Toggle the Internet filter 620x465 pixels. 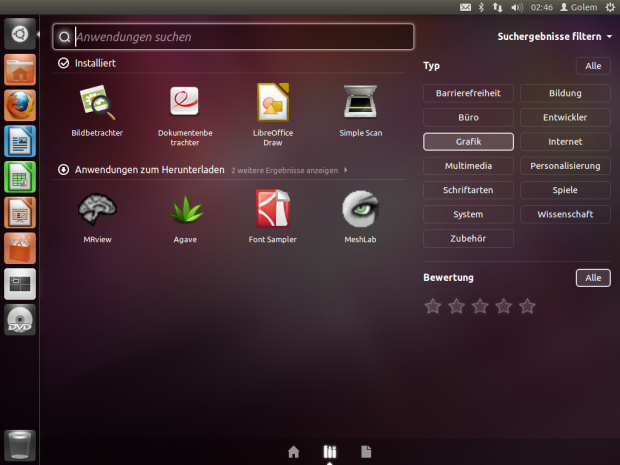click(x=565, y=142)
